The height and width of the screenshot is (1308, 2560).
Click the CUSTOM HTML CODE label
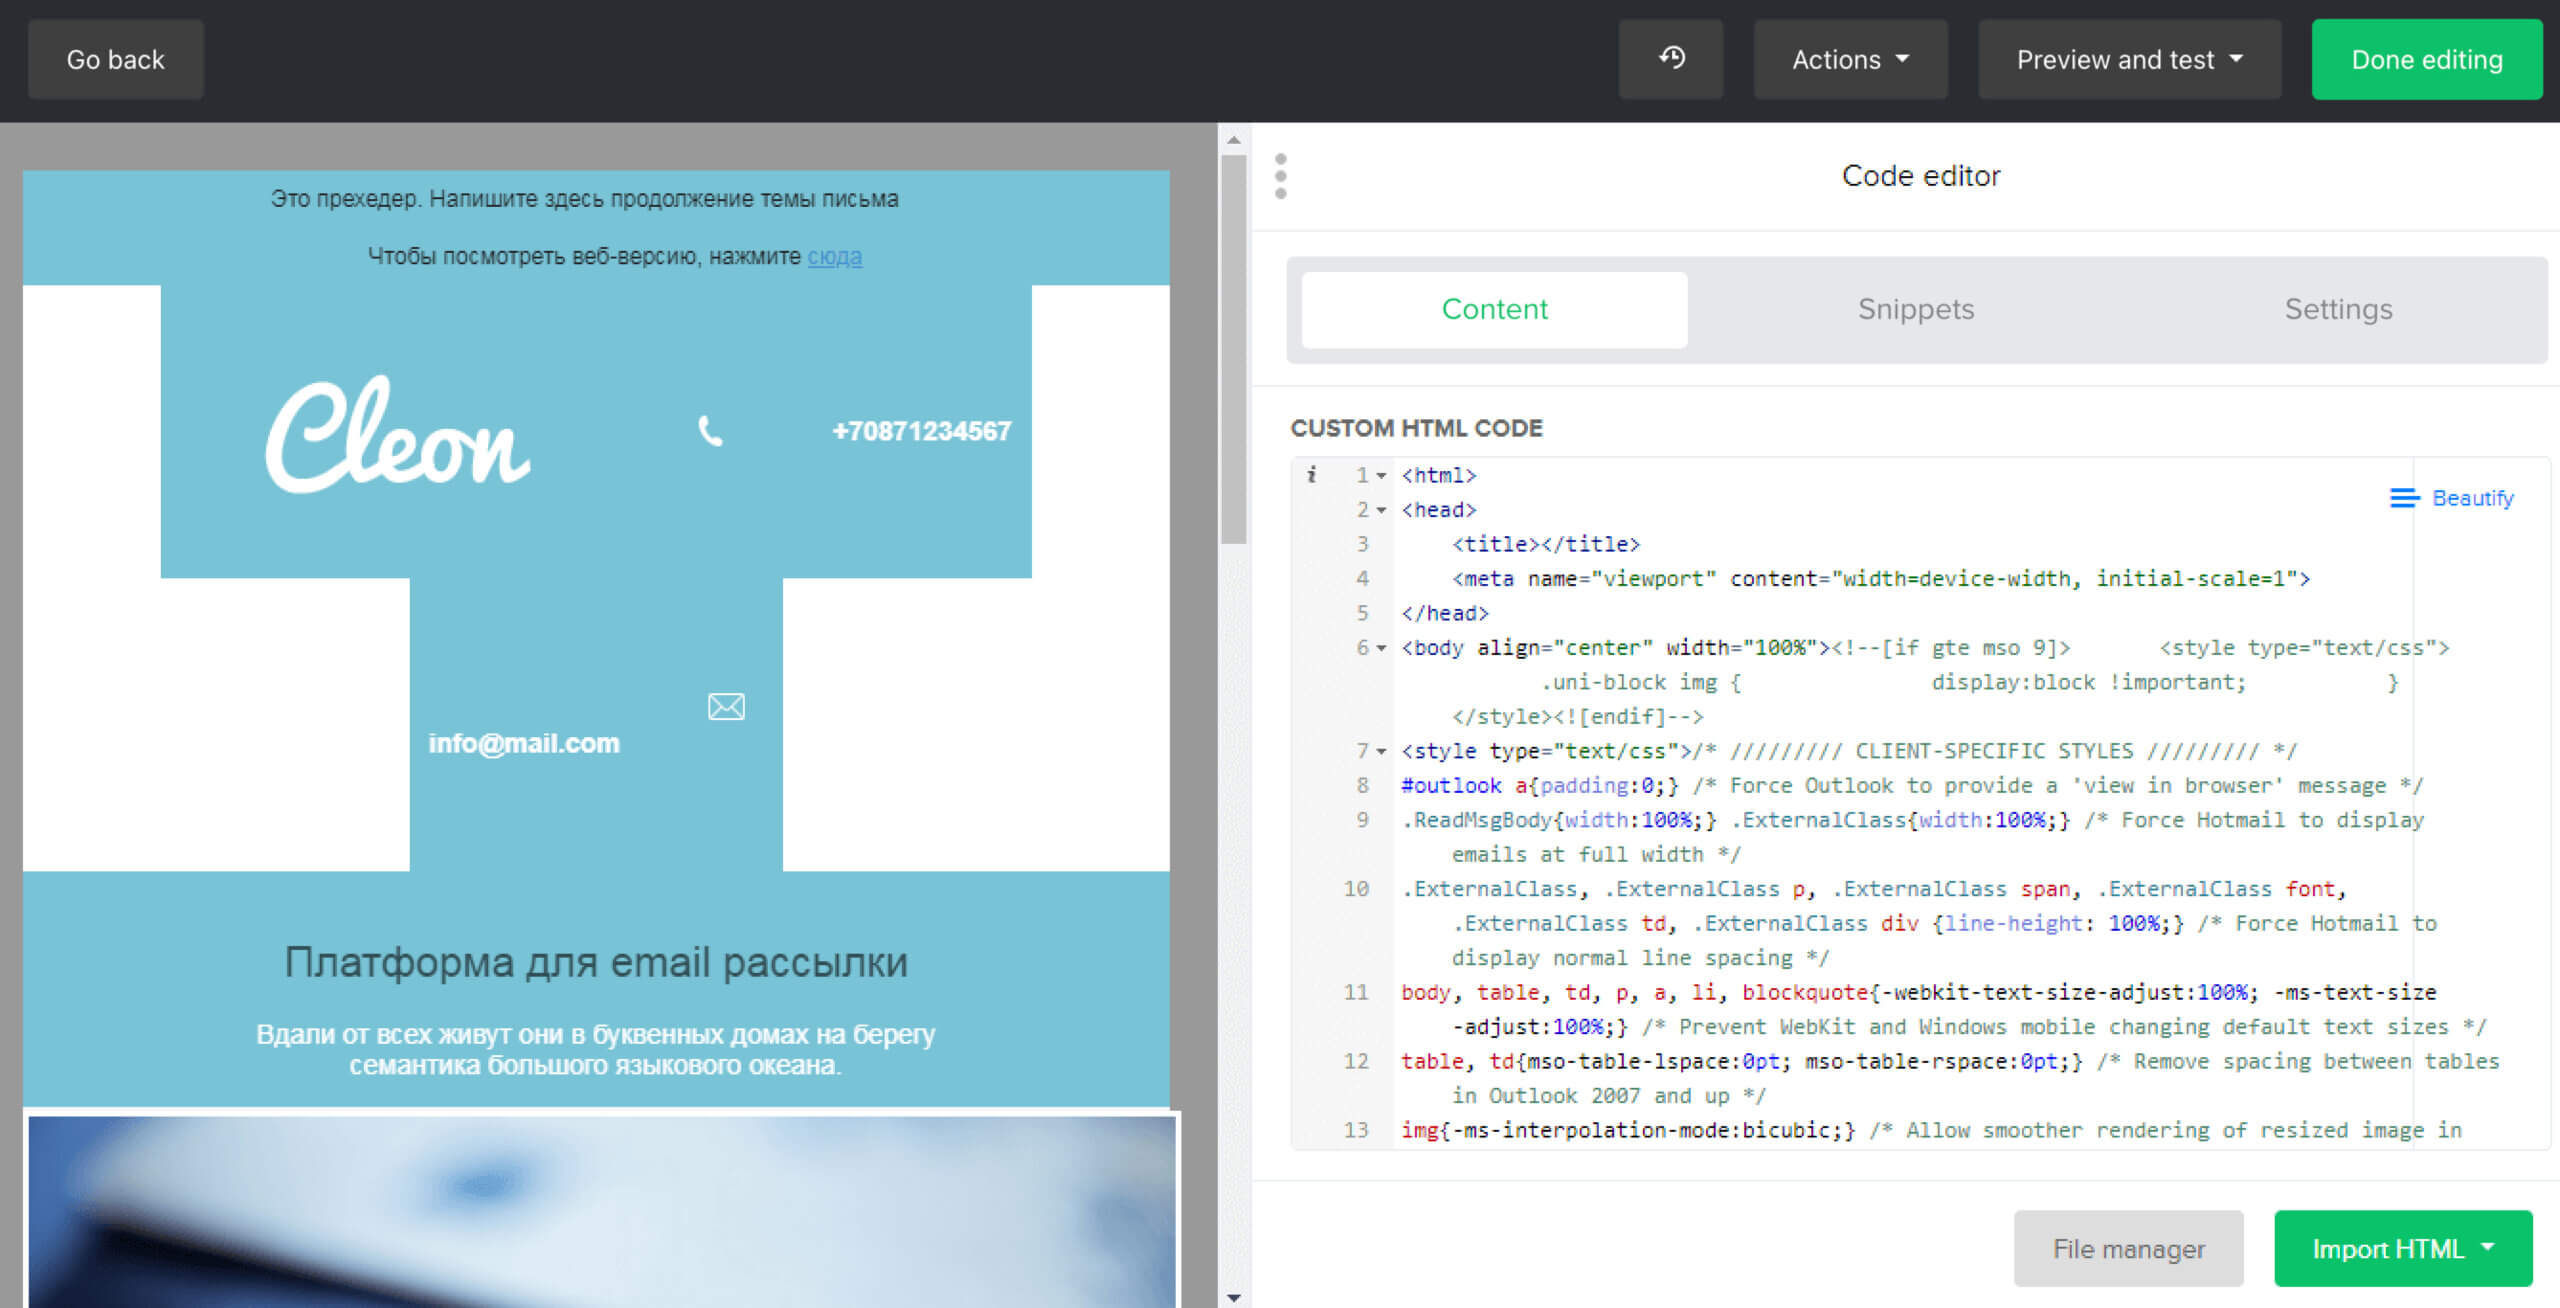(x=1416, y=428)
